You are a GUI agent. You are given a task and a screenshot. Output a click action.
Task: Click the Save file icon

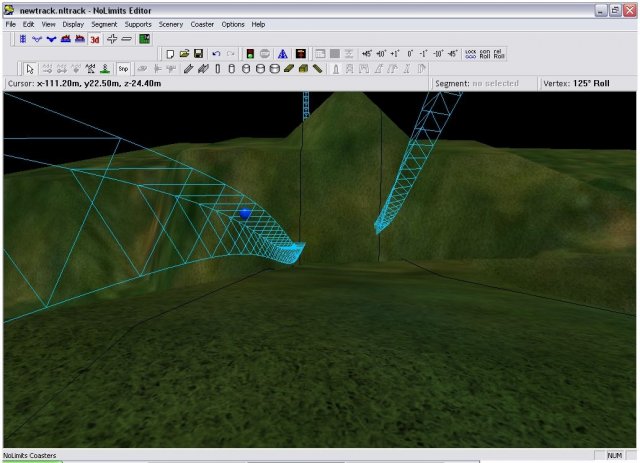[x=199, y=53]
